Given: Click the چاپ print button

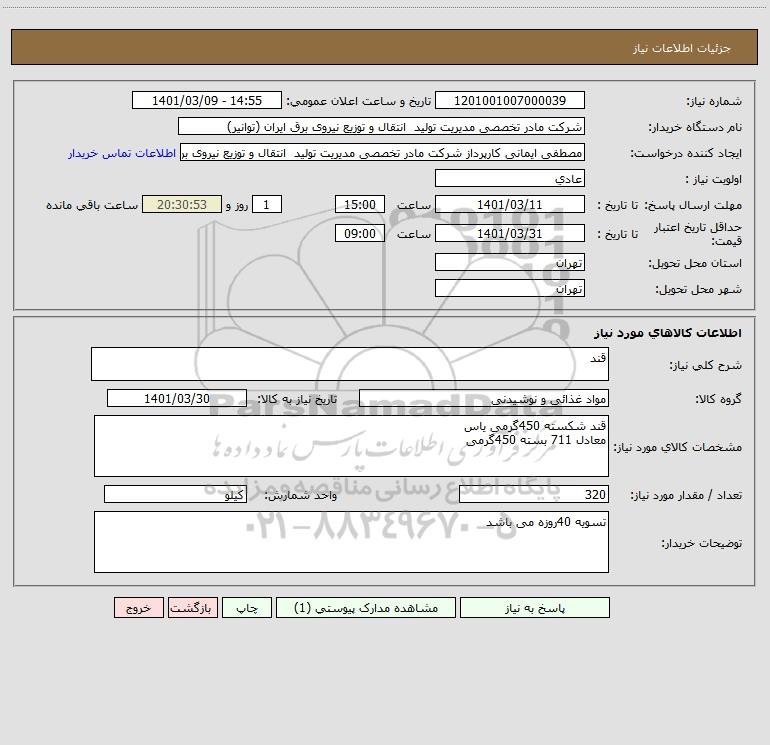Looking at the screenshot, I should tap(247, 607).
